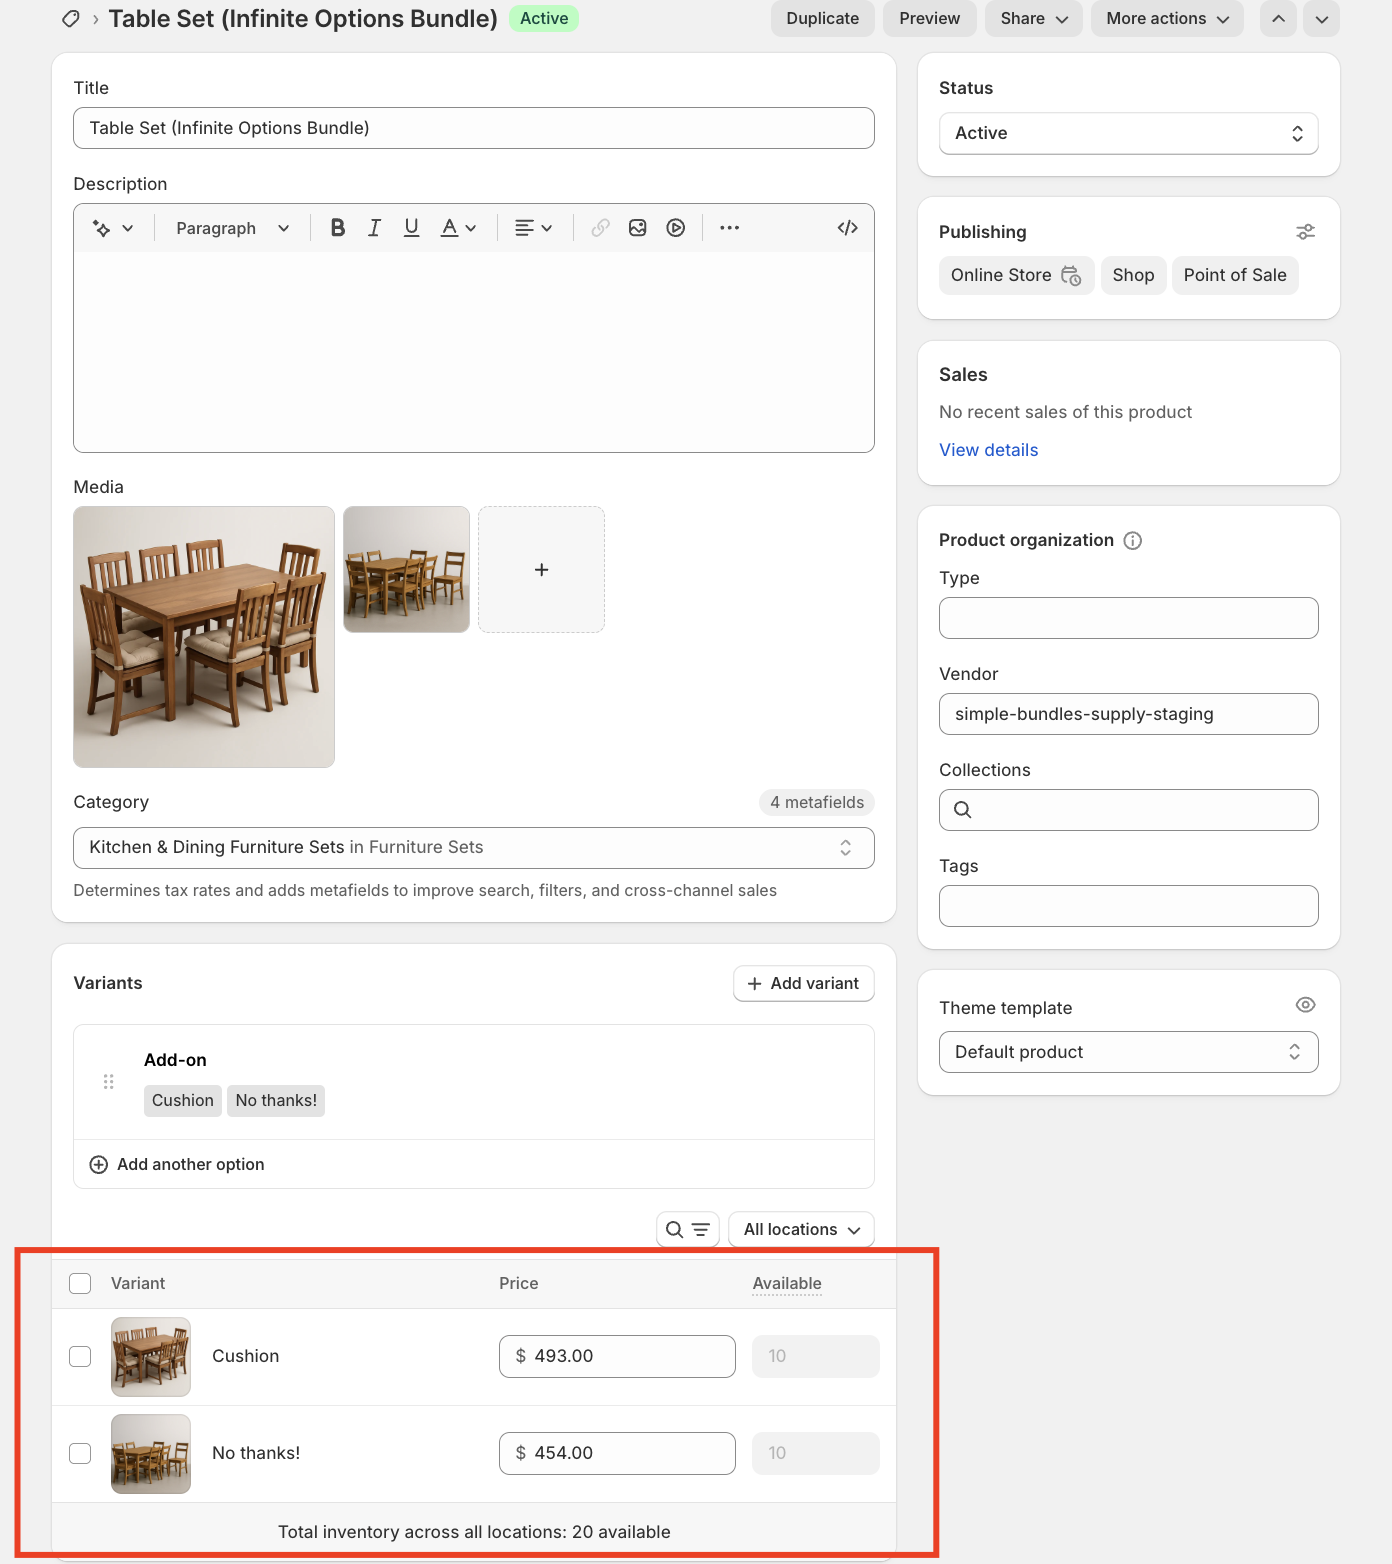Apply underline formatting
Image resolution: width=1392 pixels, height=1564 pixels.
411,228
